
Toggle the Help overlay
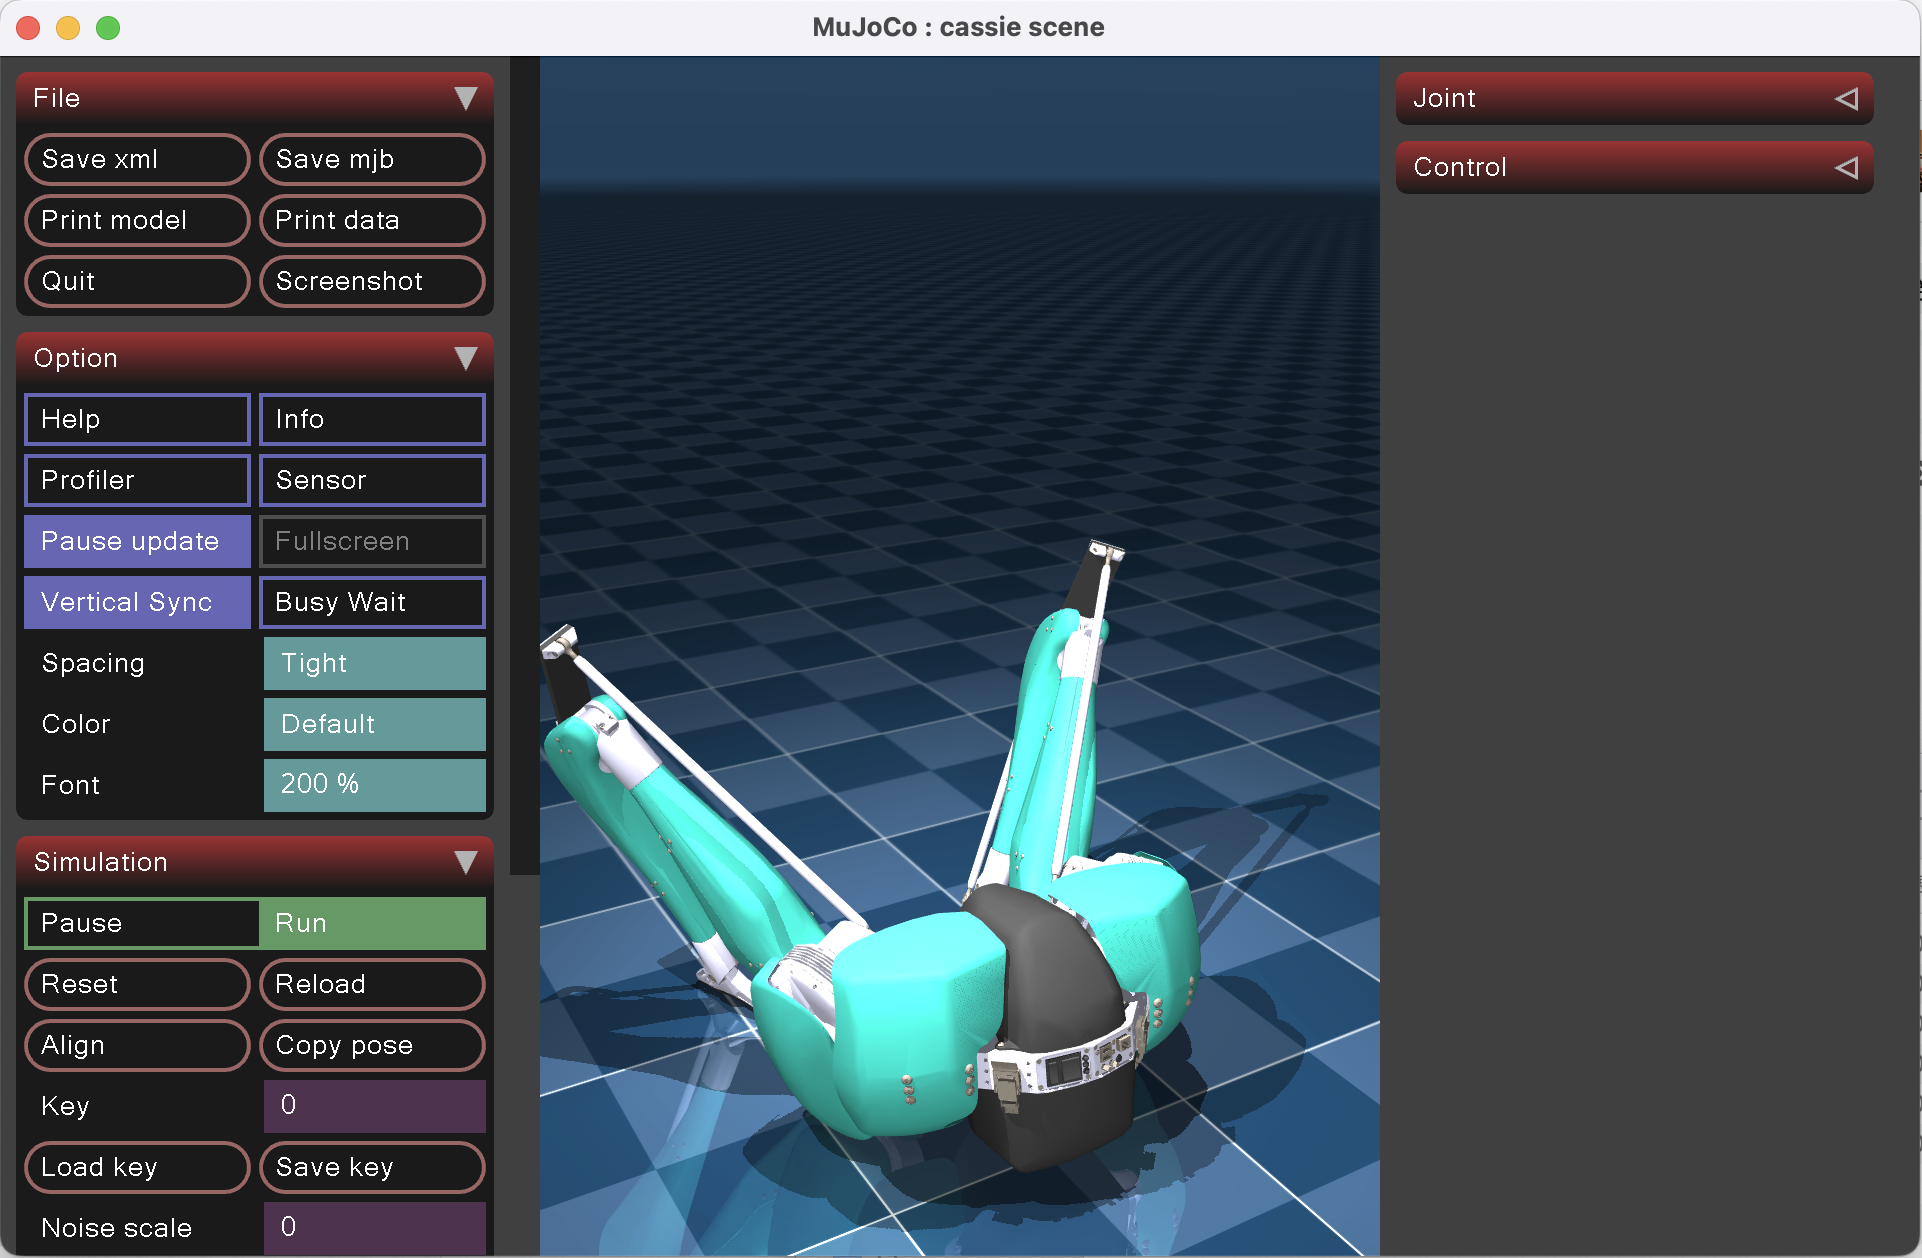137,419
